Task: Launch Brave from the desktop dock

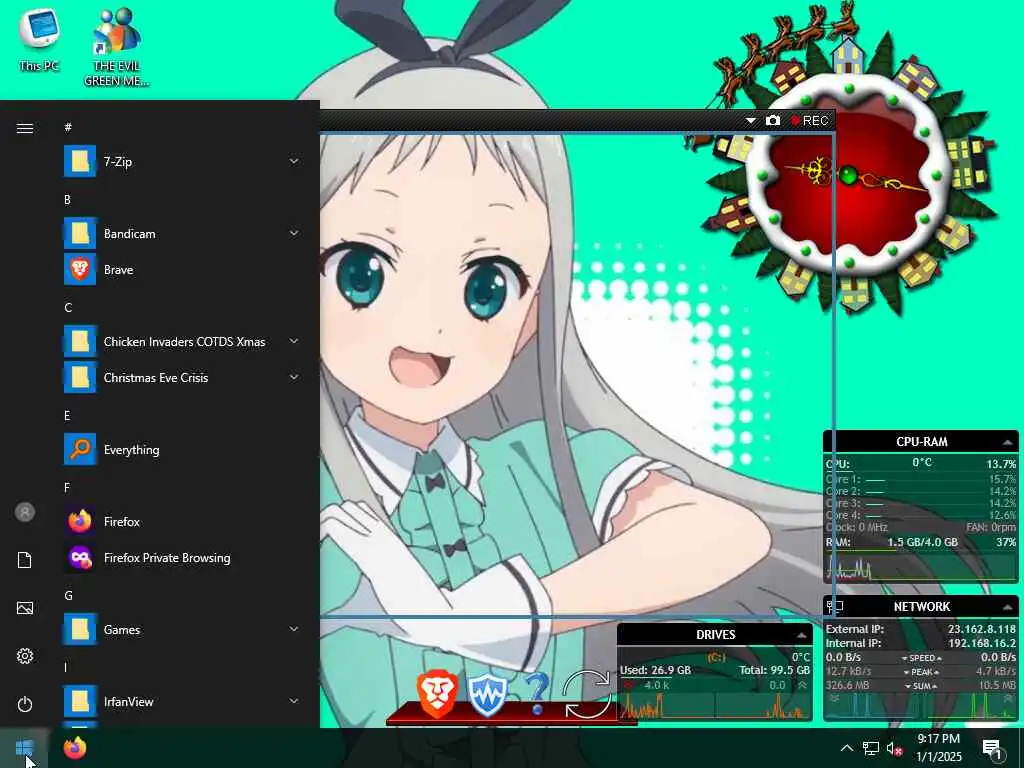Action: click(437, 694)
